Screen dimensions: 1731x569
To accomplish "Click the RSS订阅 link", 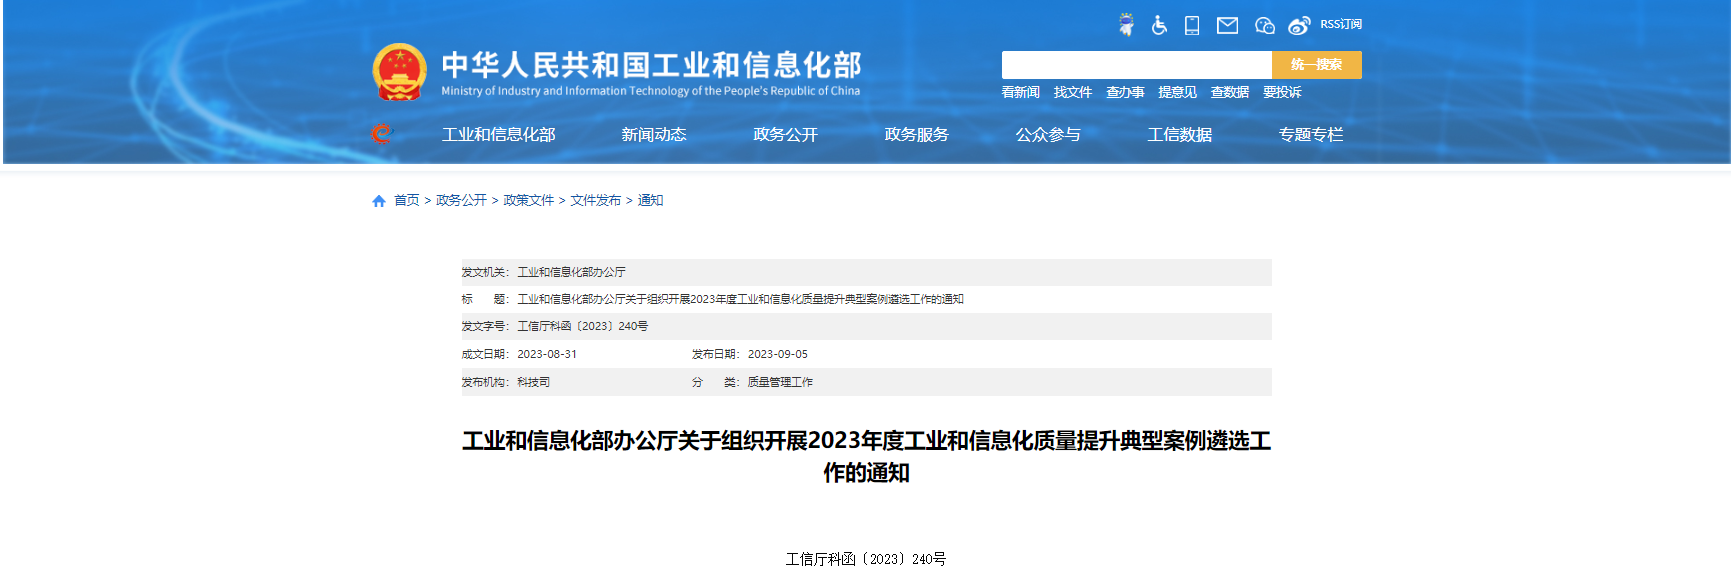I will [1341, 24].
